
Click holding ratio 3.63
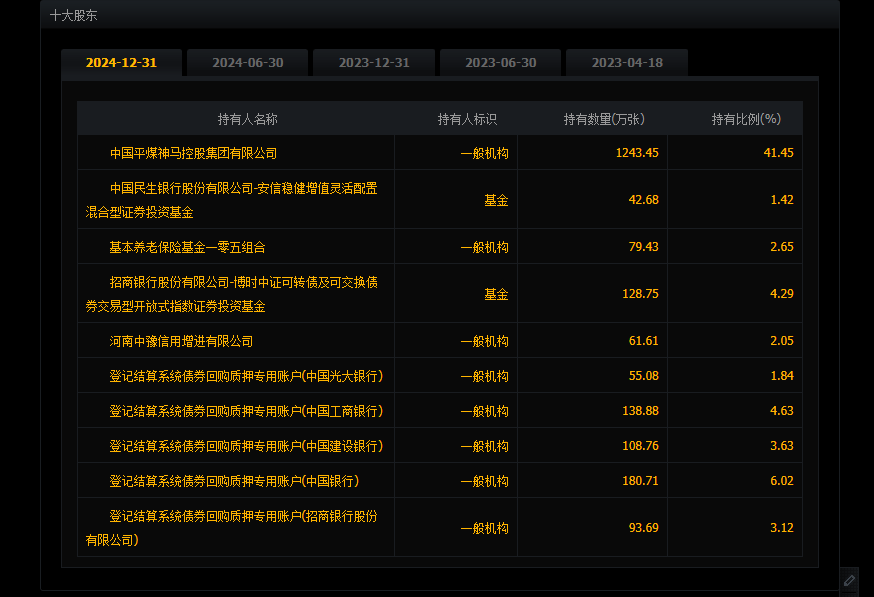click(x=782, y=446)
